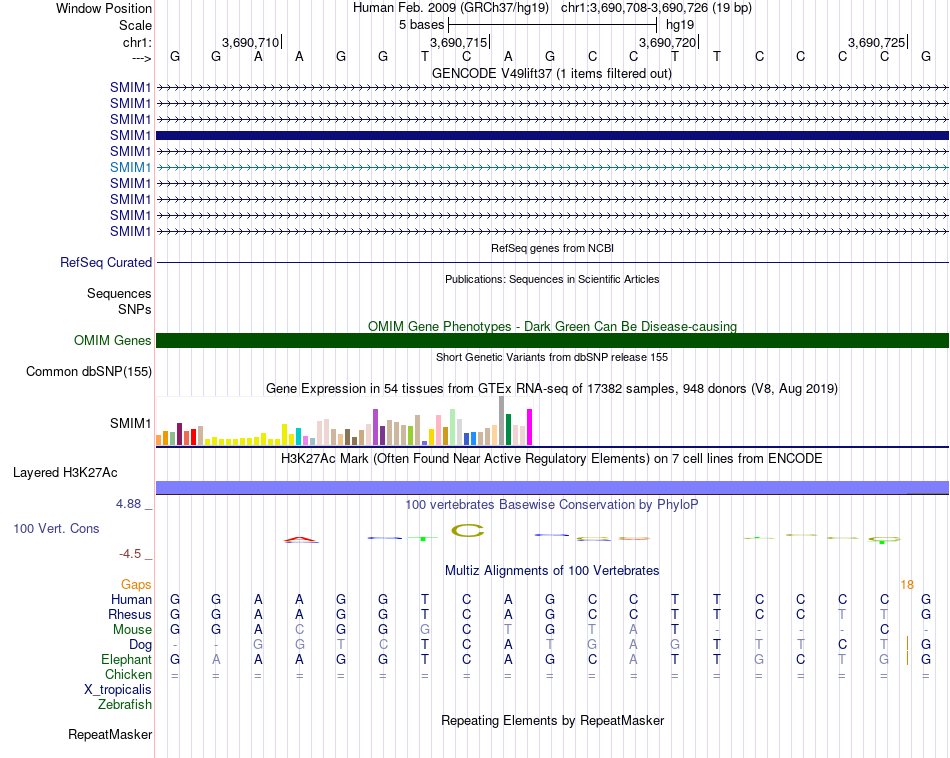The width and height of the screenshot is (950, 758).
Task: Click the Common dbSNP(155) track label
Action: point(89,371)
